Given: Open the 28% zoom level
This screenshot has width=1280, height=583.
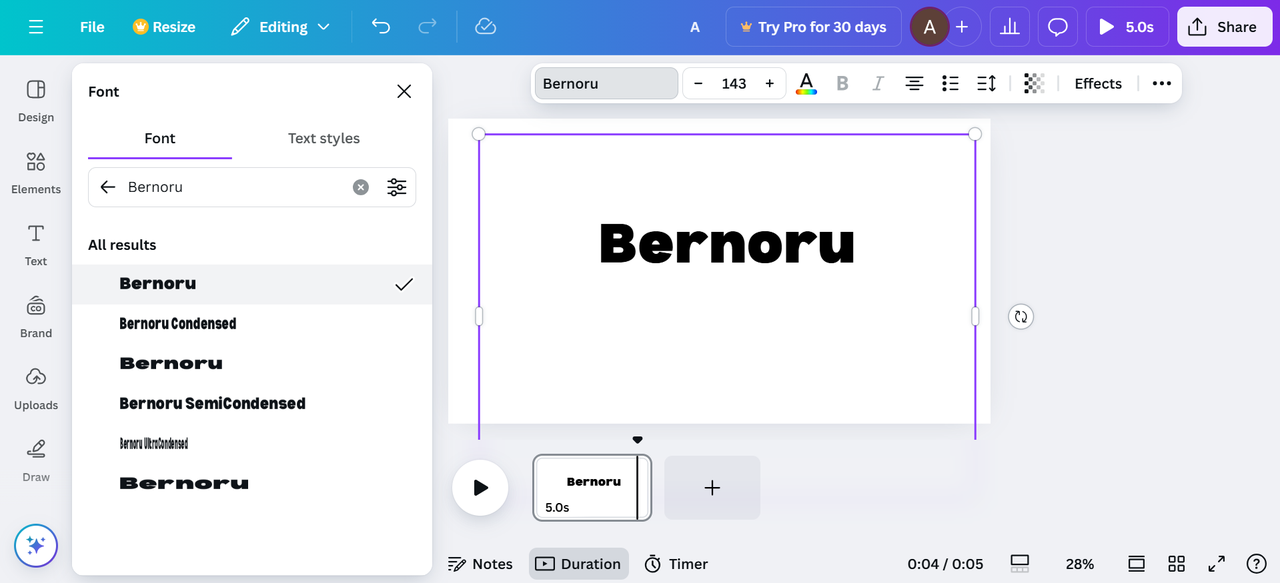Looking at the screenshot, I should tap(1079, 564).
